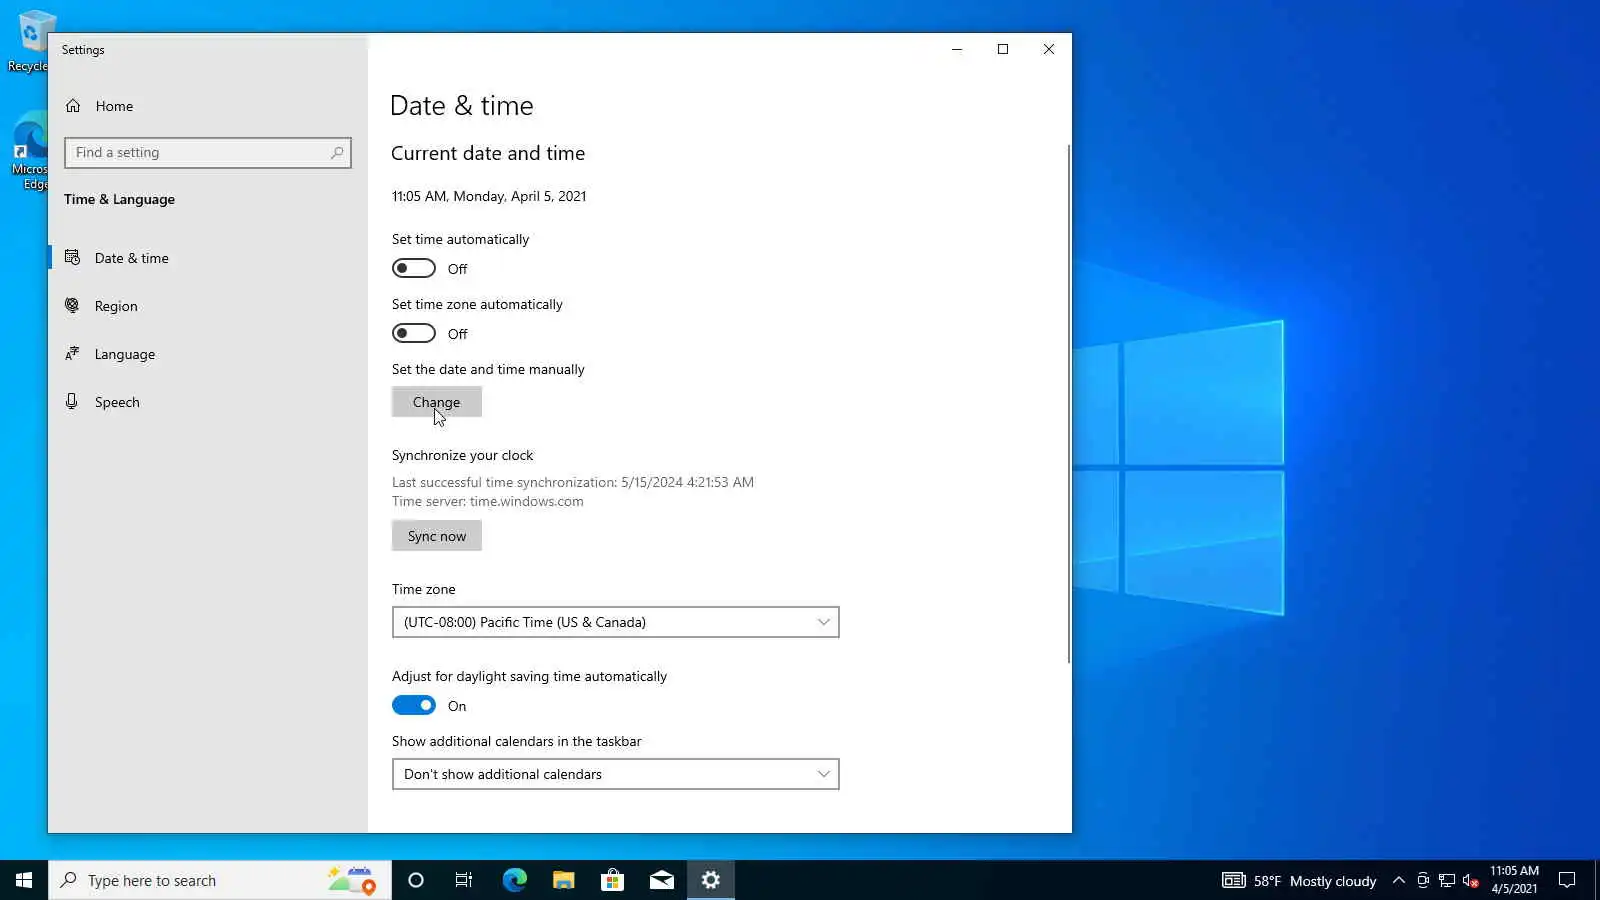Click the Time server: time.windows.com text
The width and height of the screenshot is (1600, 900).
[x=488, y=501]
